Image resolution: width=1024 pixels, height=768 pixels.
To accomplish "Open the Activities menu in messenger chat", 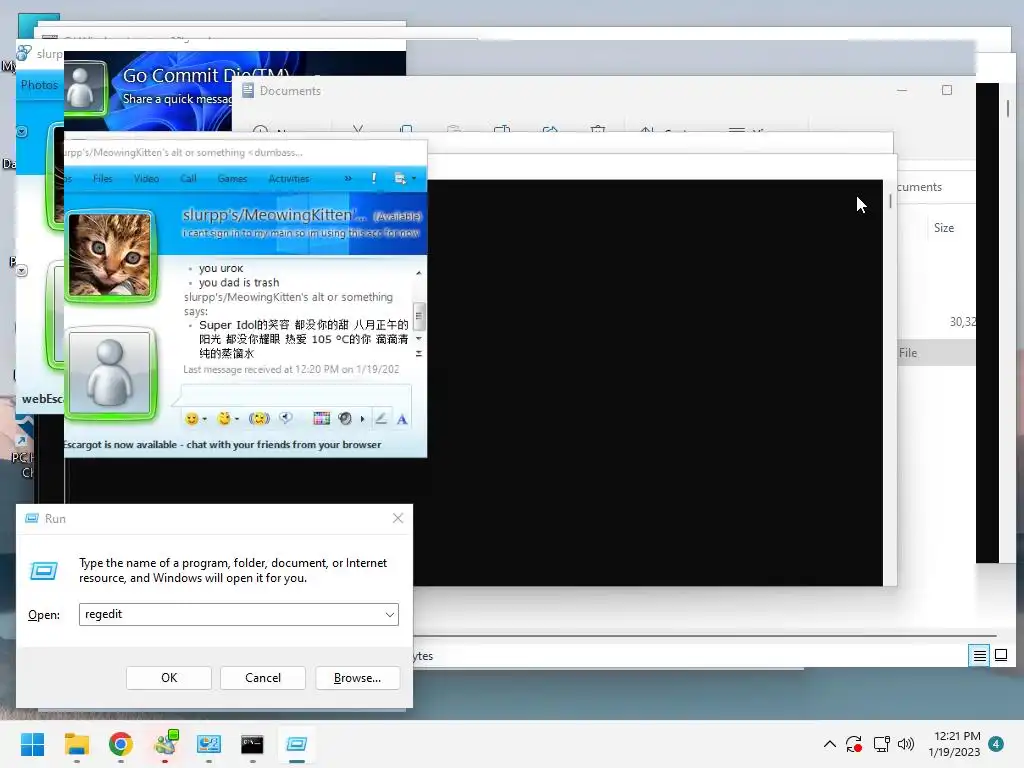I will 289,178.
